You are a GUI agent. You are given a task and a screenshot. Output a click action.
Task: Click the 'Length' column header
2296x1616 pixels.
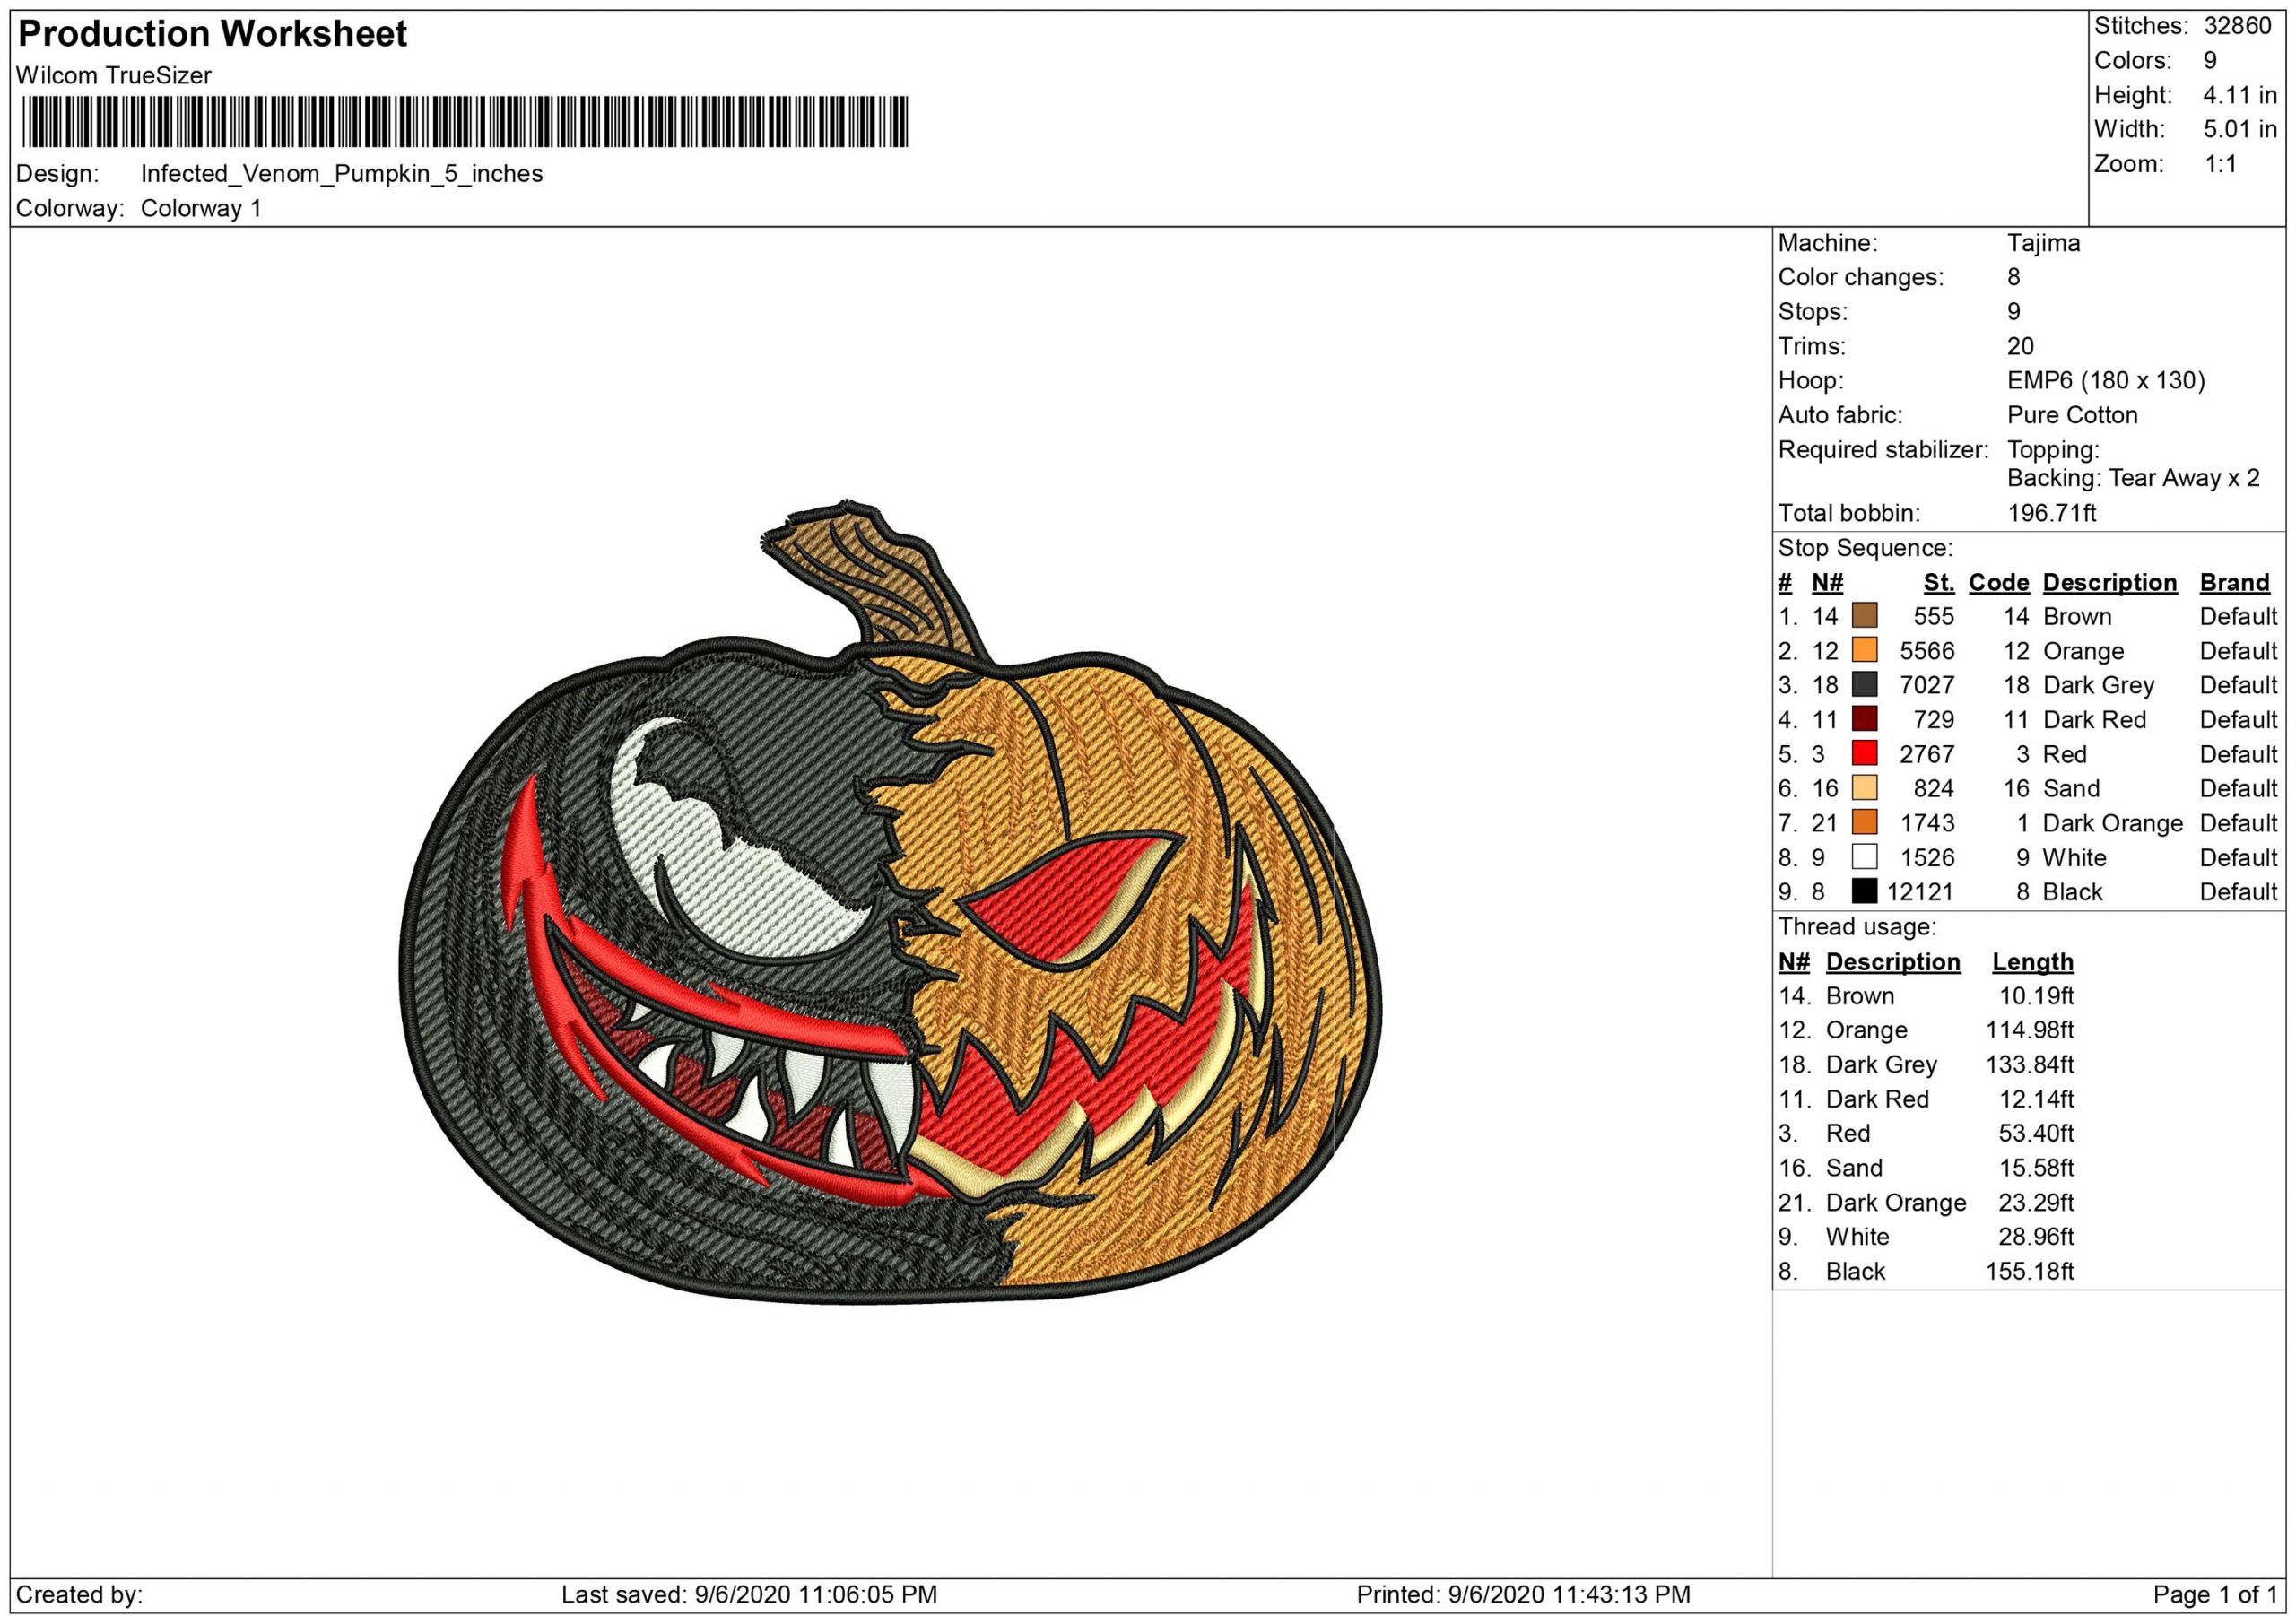[x=2032, y=962]
